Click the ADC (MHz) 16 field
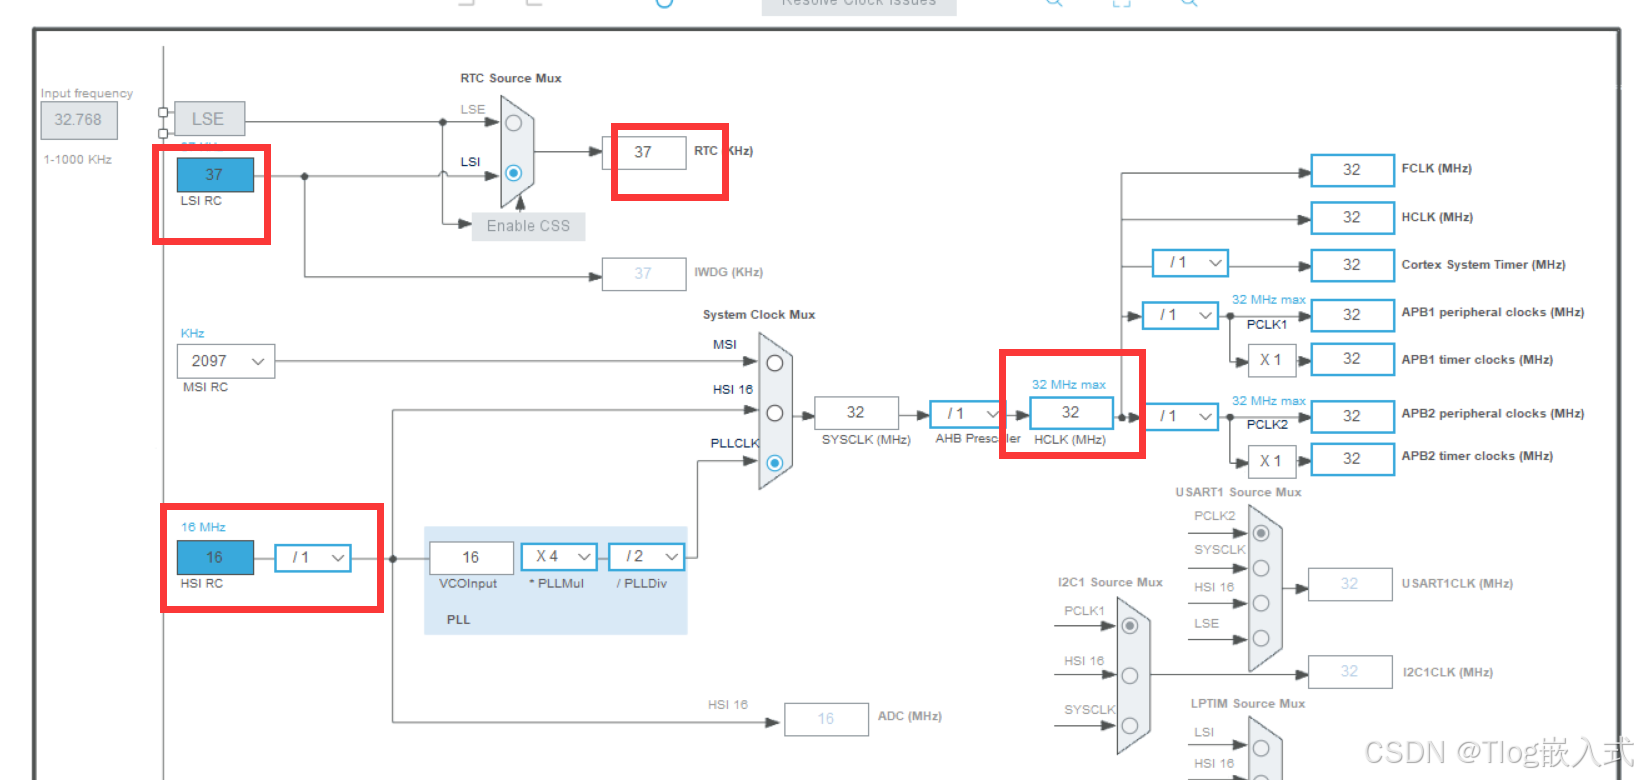 tap(826, 719)
